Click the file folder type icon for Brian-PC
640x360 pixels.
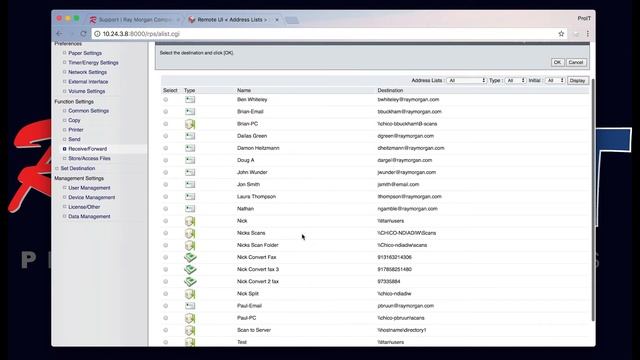190,124
